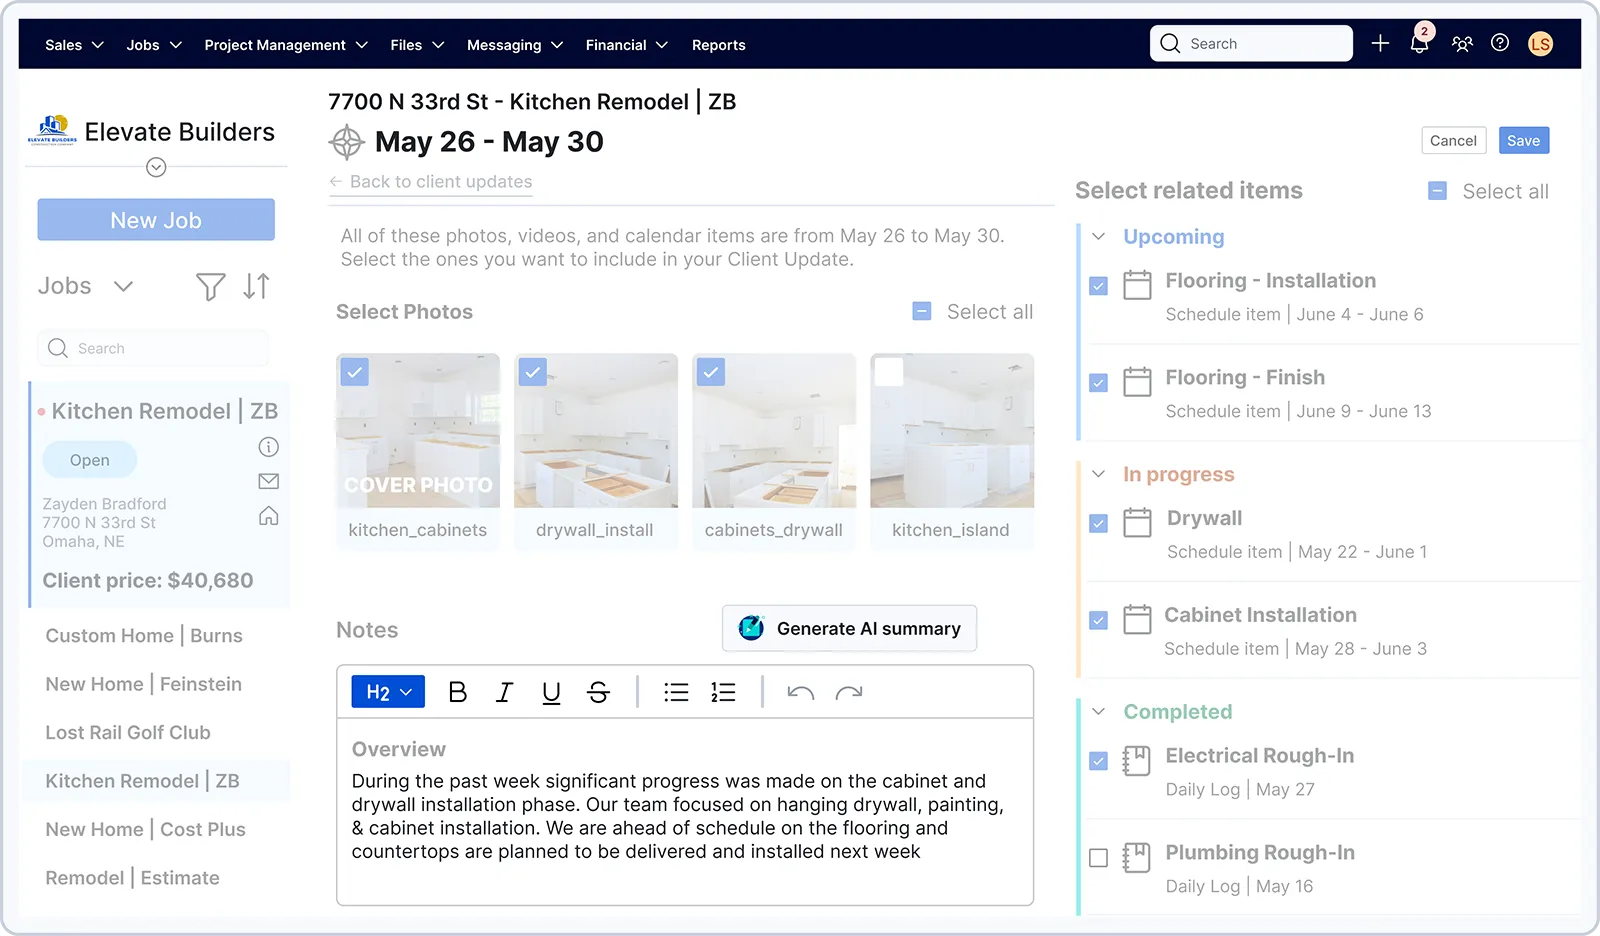Check the Plumbing Rough-In checkbox
This screenshot has height=936, width=1600.
pyautogui.click(x=1098, y=858)
